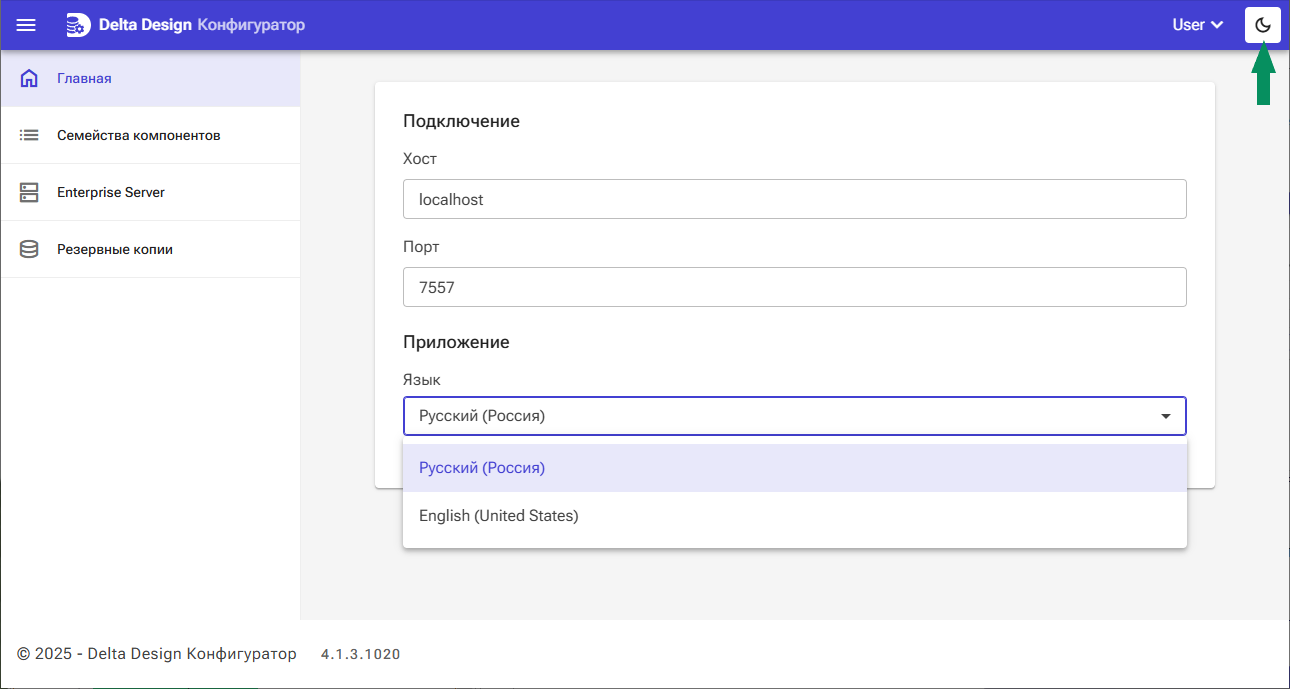Navigate to the Enterprise Server label
Screen dimensions: 1290x689
click(x=111, y=192)
